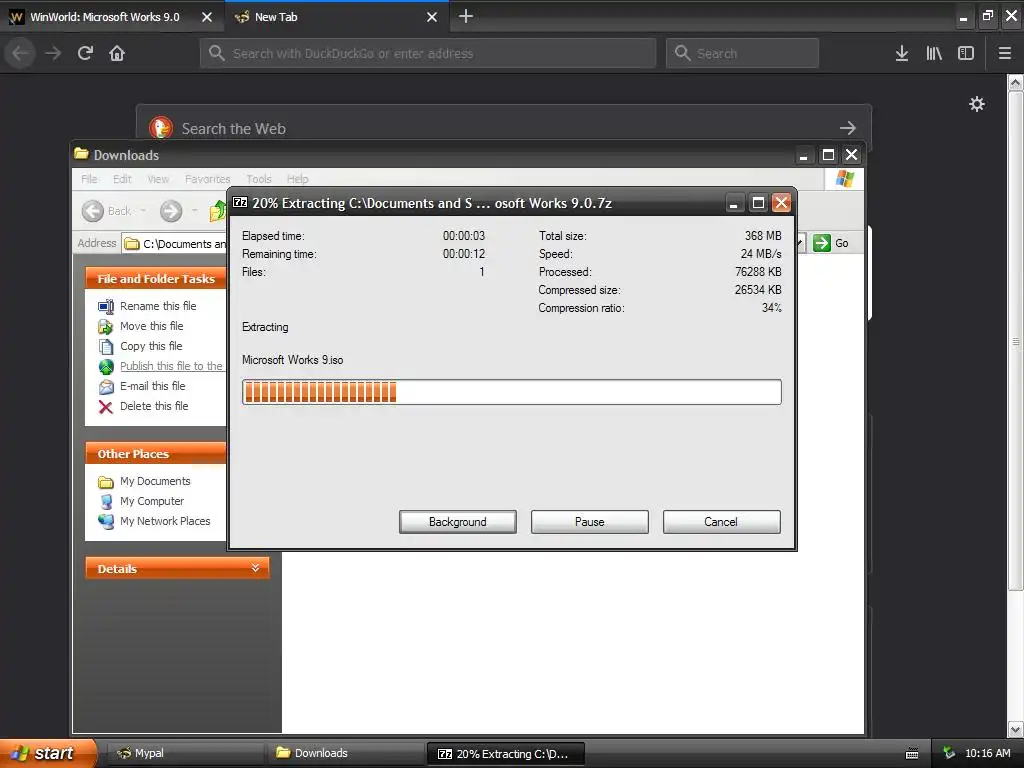Focus the DuckDuckGo address bar
Viewport: 1024px width, 768px height.
coord(428,53)
